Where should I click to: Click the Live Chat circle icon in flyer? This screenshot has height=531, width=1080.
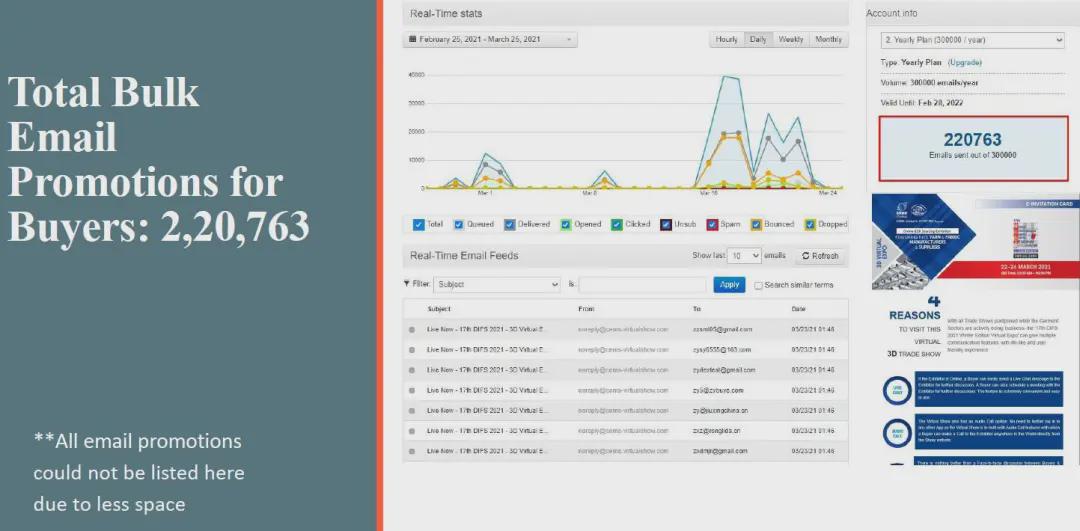pos(897,390)
